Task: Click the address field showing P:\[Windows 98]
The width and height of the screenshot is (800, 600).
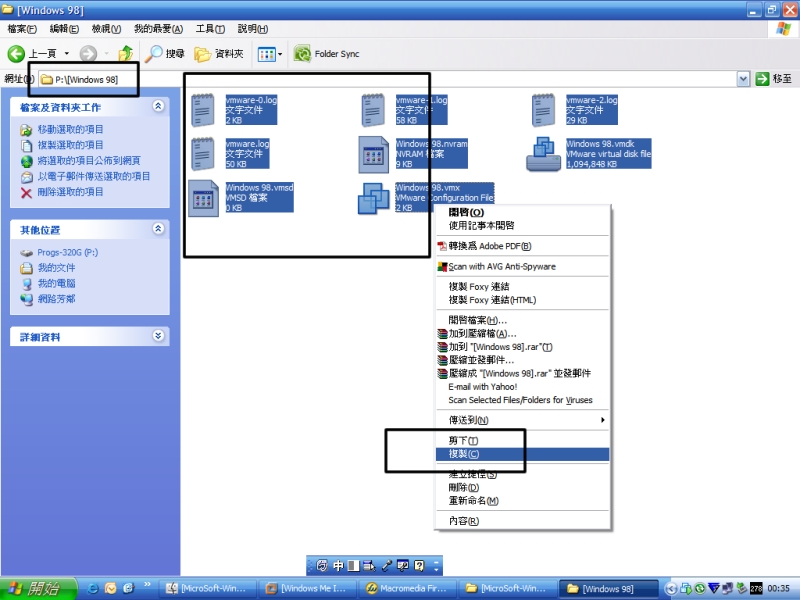Action: tap(388, 80)
